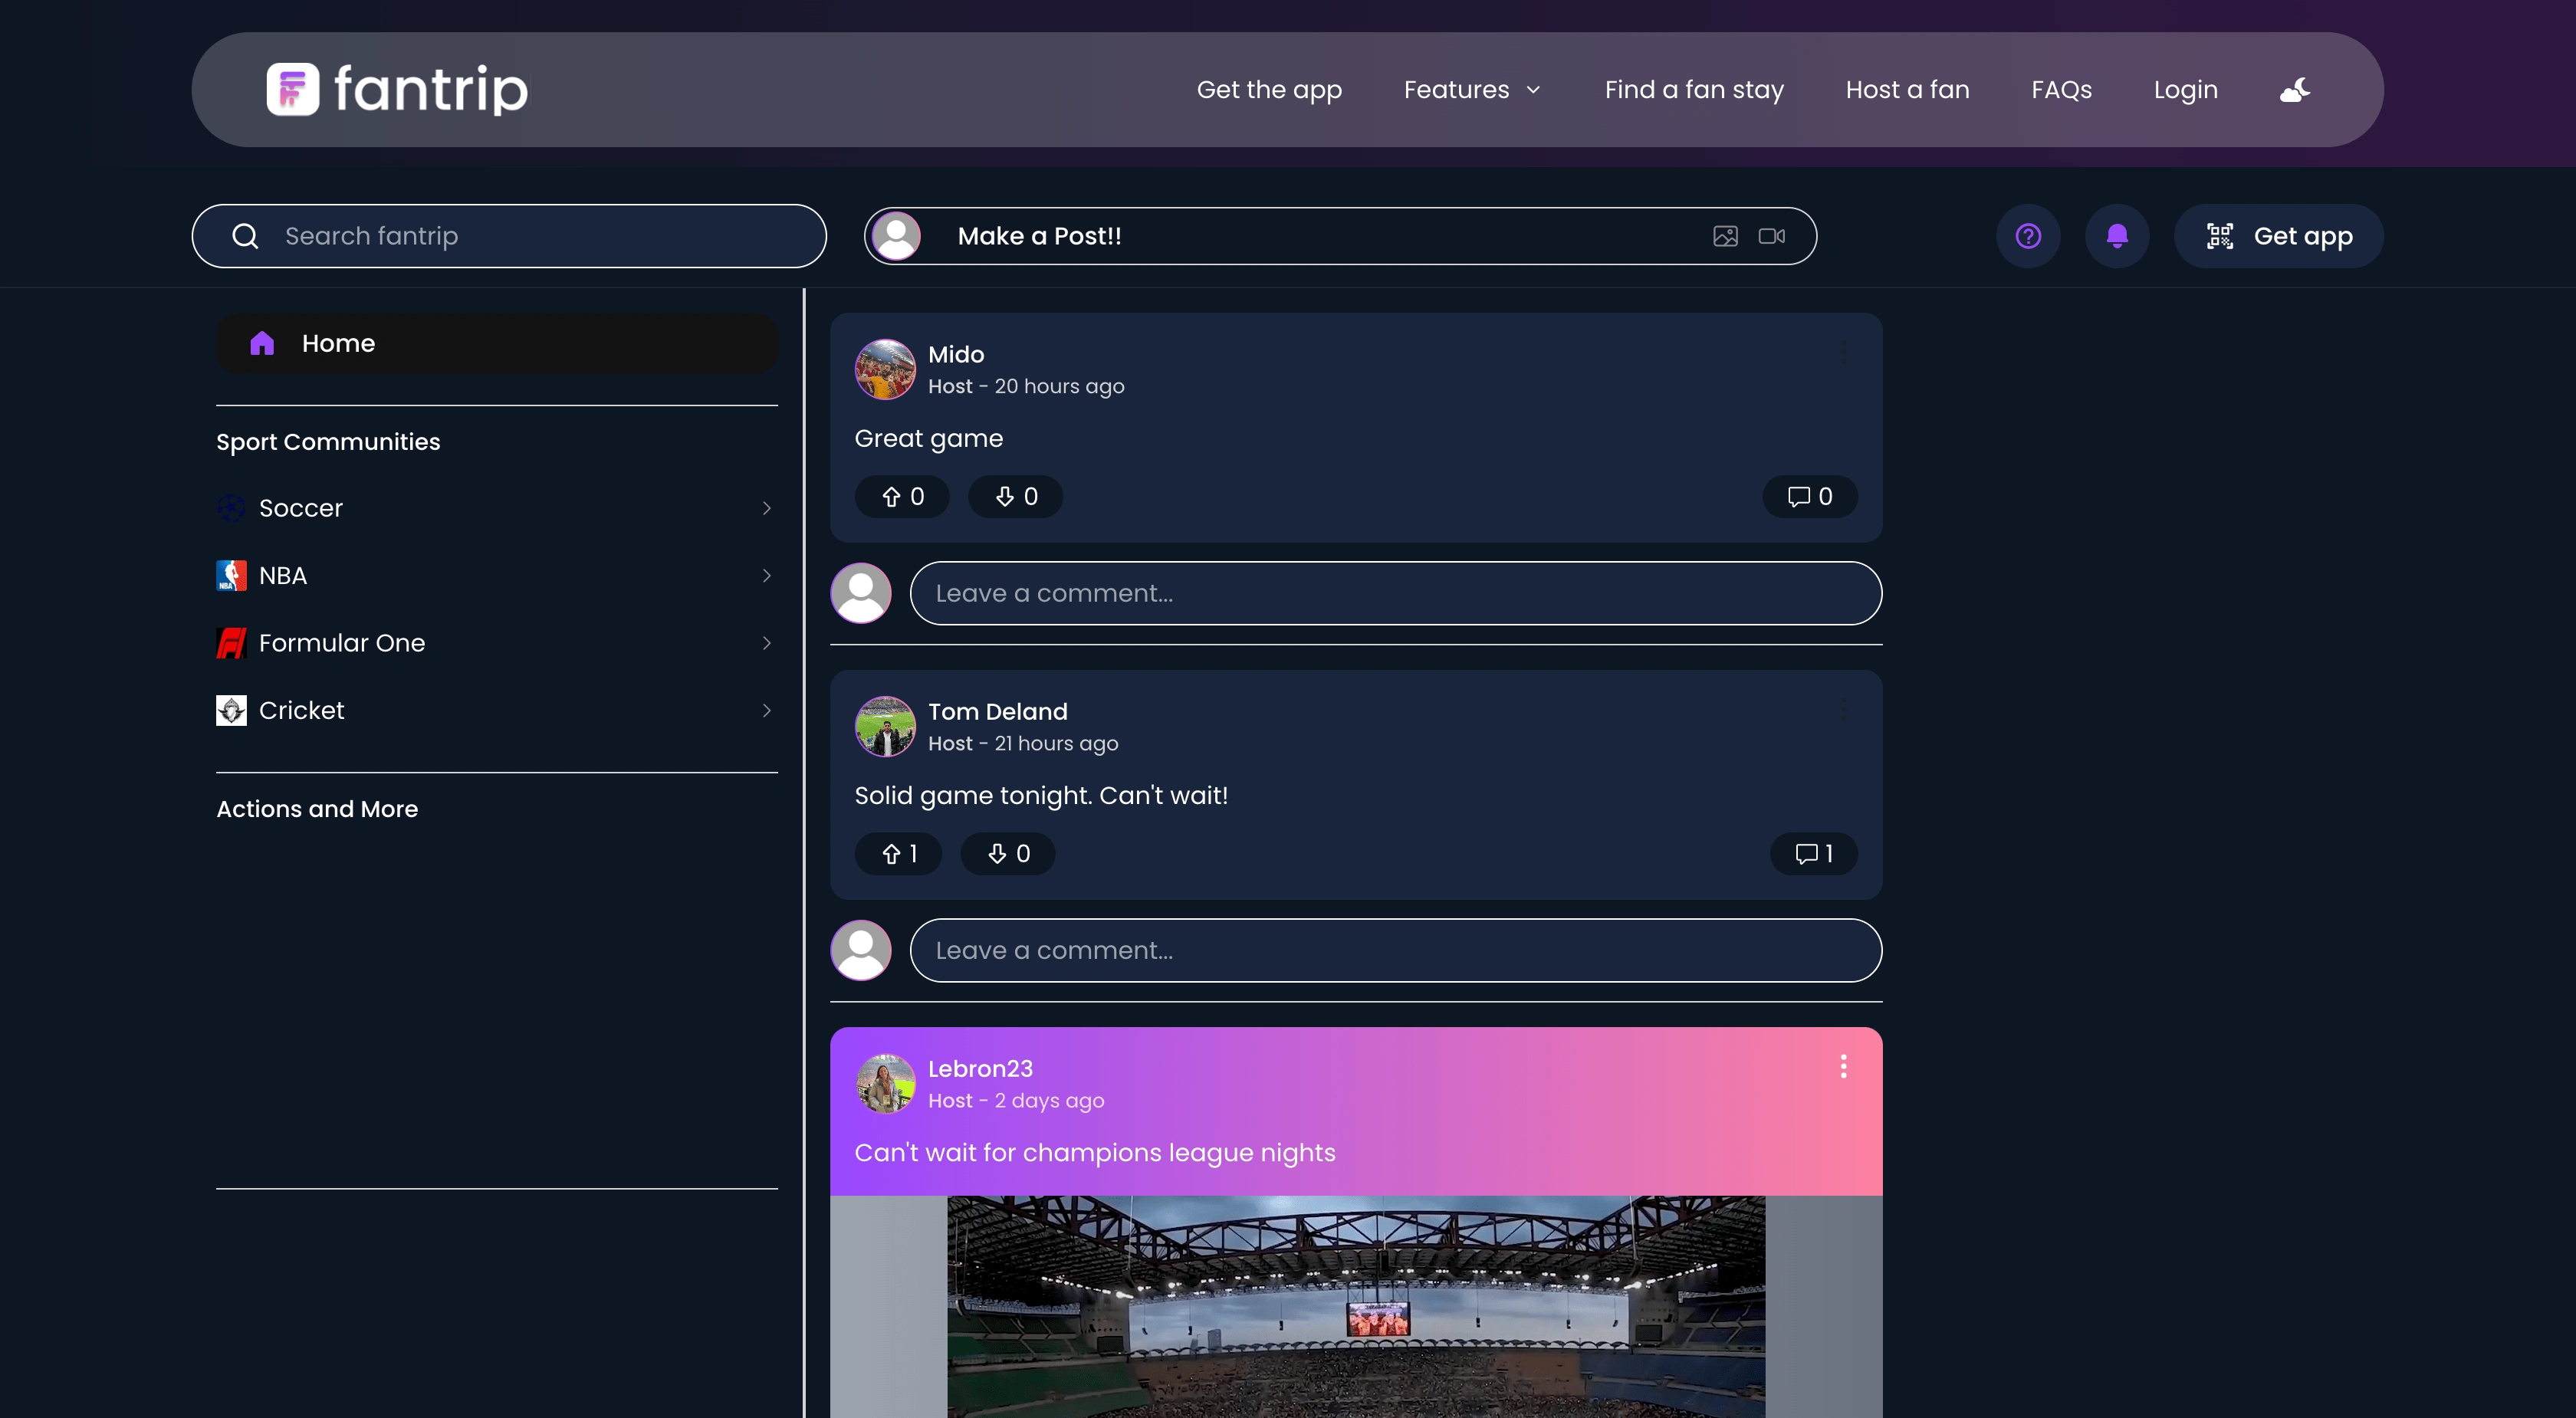Open Lebron23's profile avatar
Image resolution: width=2576 pixels, height=1418 pixels.
[885, 1083]
